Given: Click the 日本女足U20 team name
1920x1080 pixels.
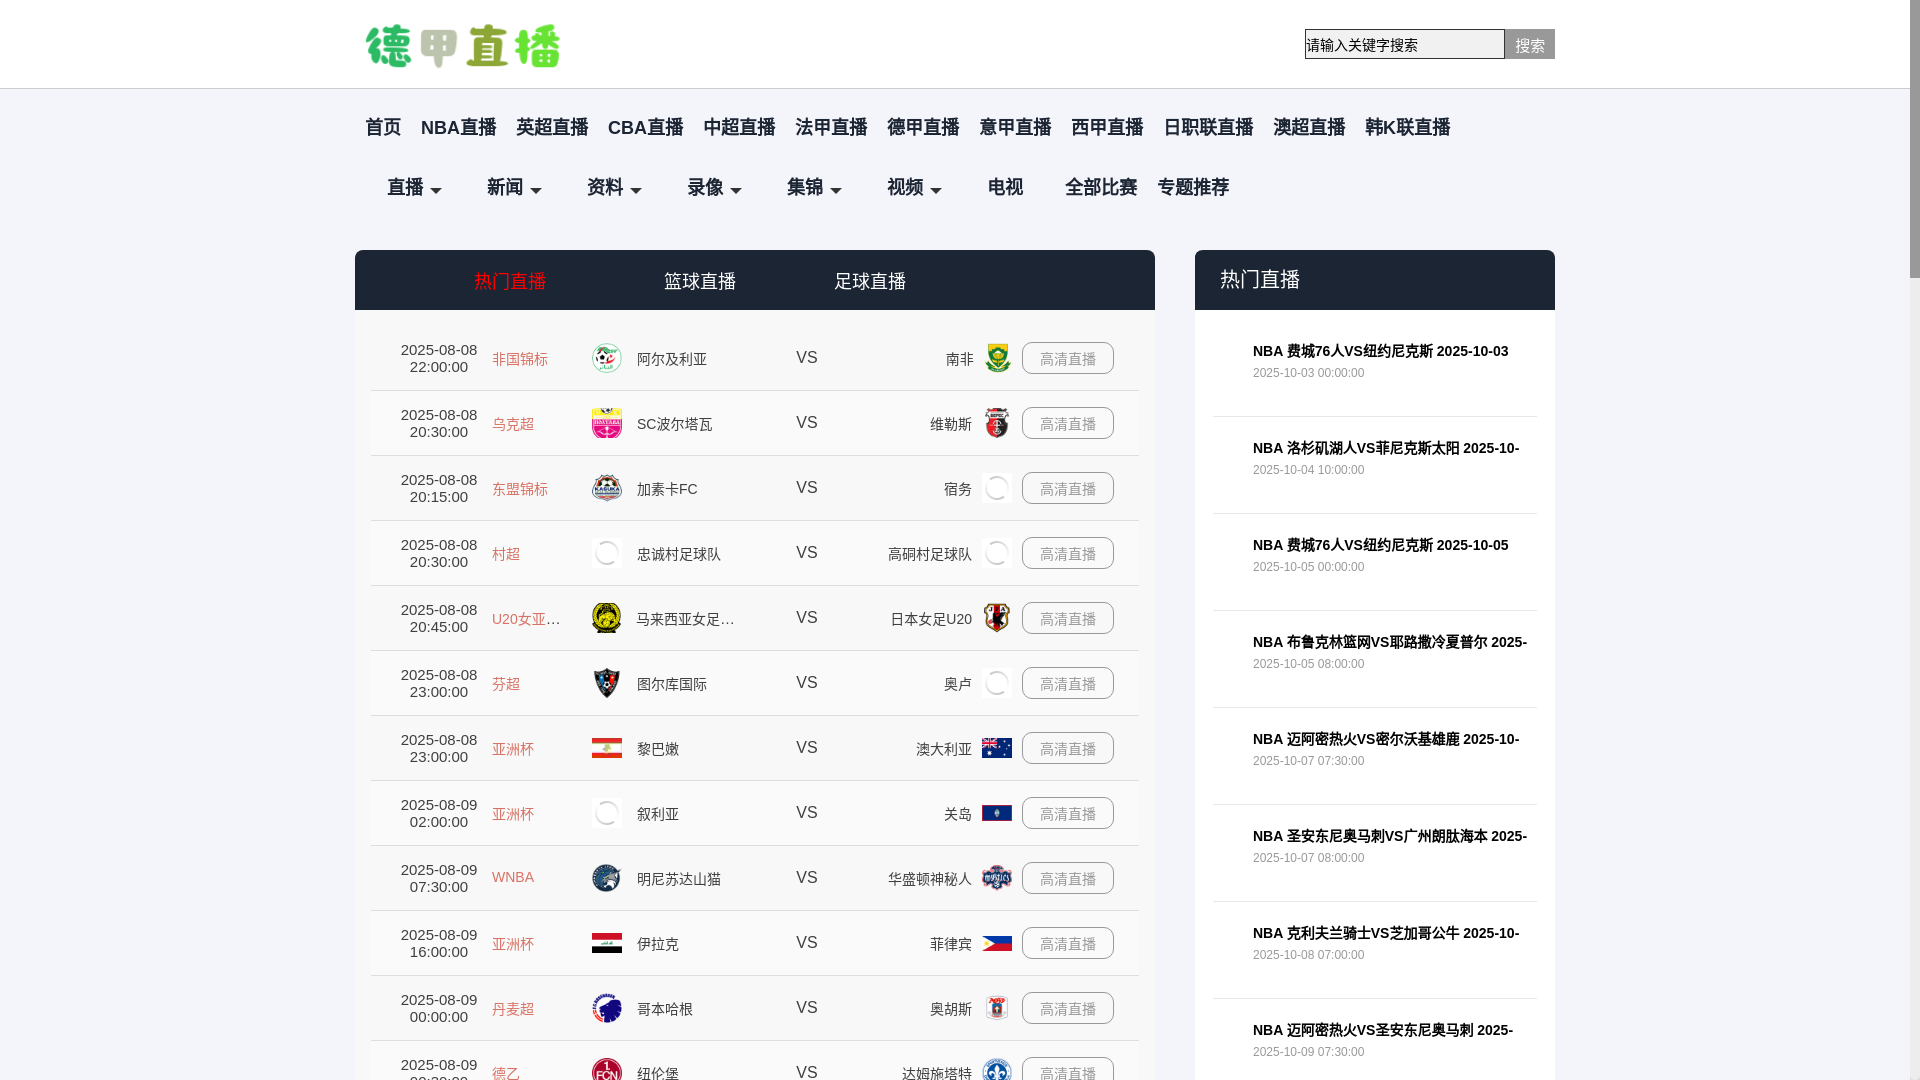Looking at the screenshot, I should (x=931, y=619).
